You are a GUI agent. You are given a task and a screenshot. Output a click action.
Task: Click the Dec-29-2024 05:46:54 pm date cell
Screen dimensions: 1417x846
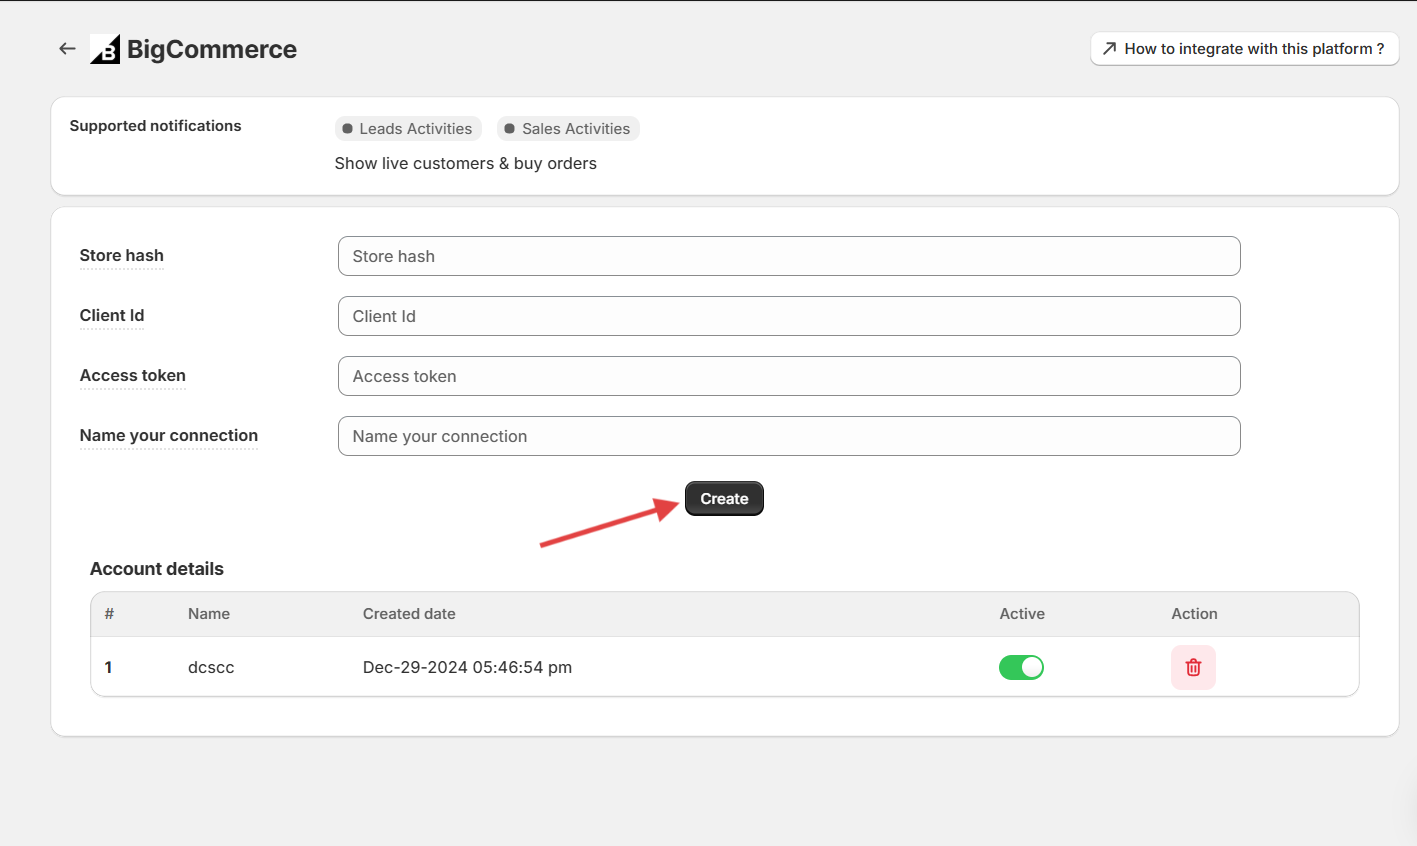pos(468,667)
